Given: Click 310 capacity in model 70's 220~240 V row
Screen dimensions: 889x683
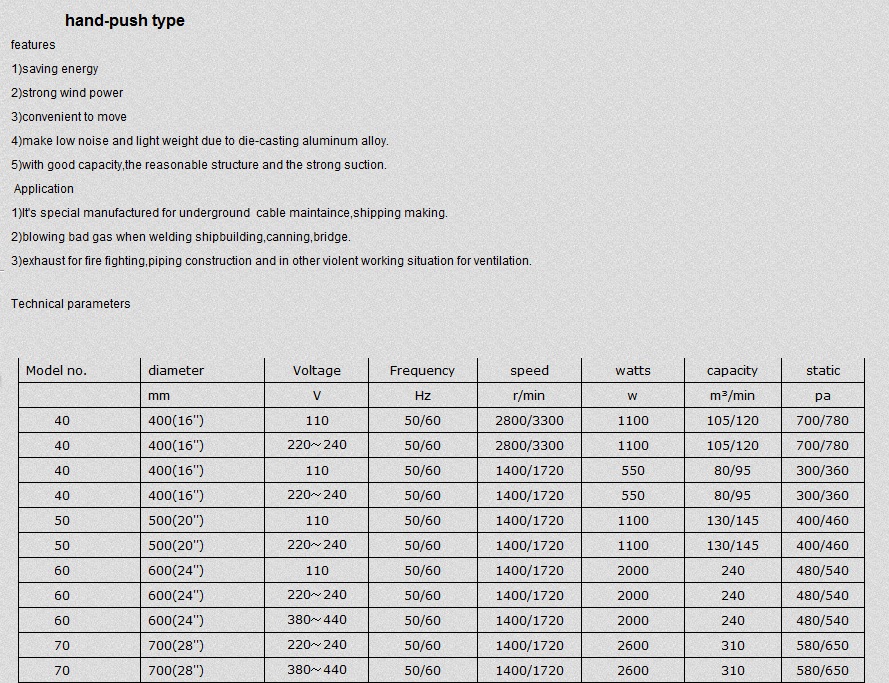Looking at the screenshot, I should (733, 645).
